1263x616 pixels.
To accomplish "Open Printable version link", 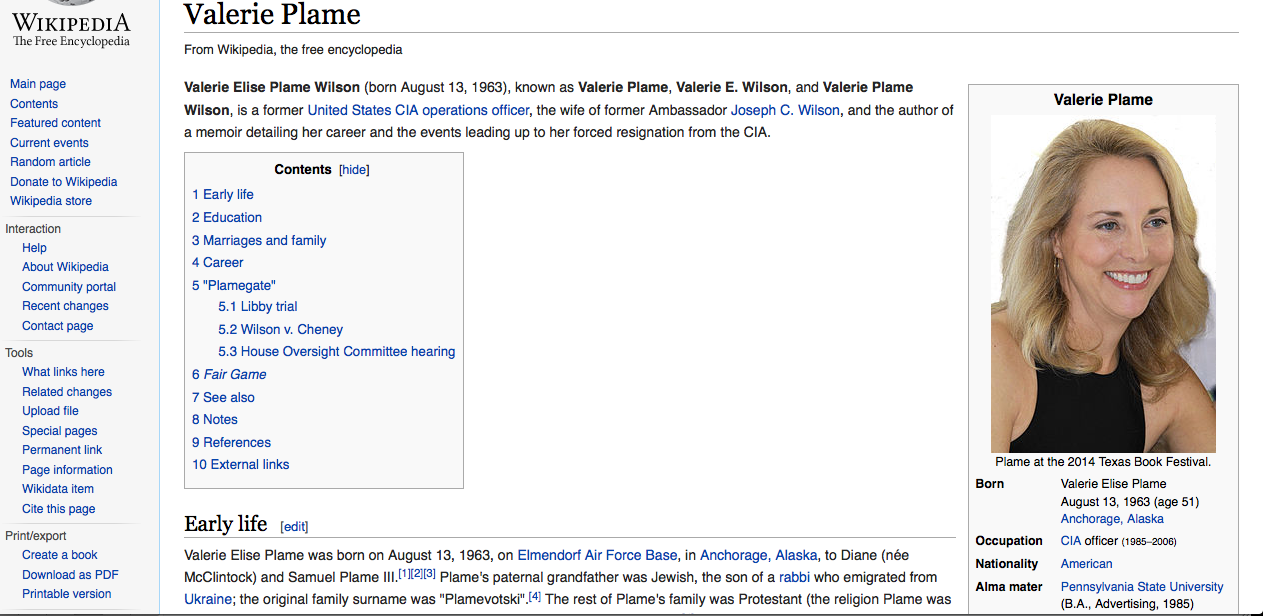I will click(67, 594).
